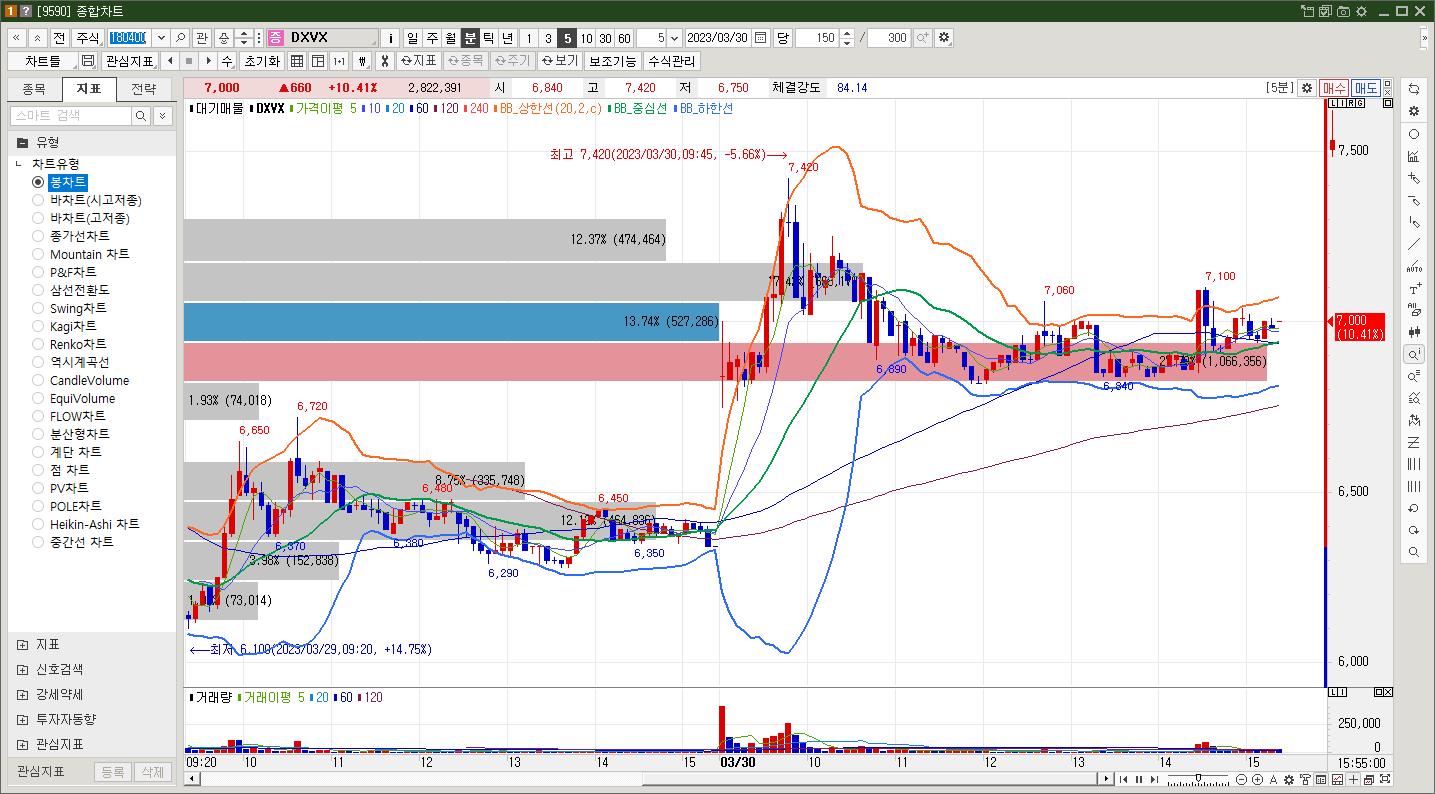This screenshot has width=1435, height=794.
Task: Select the trend line drawing tool
Action: pos(1414,244)
